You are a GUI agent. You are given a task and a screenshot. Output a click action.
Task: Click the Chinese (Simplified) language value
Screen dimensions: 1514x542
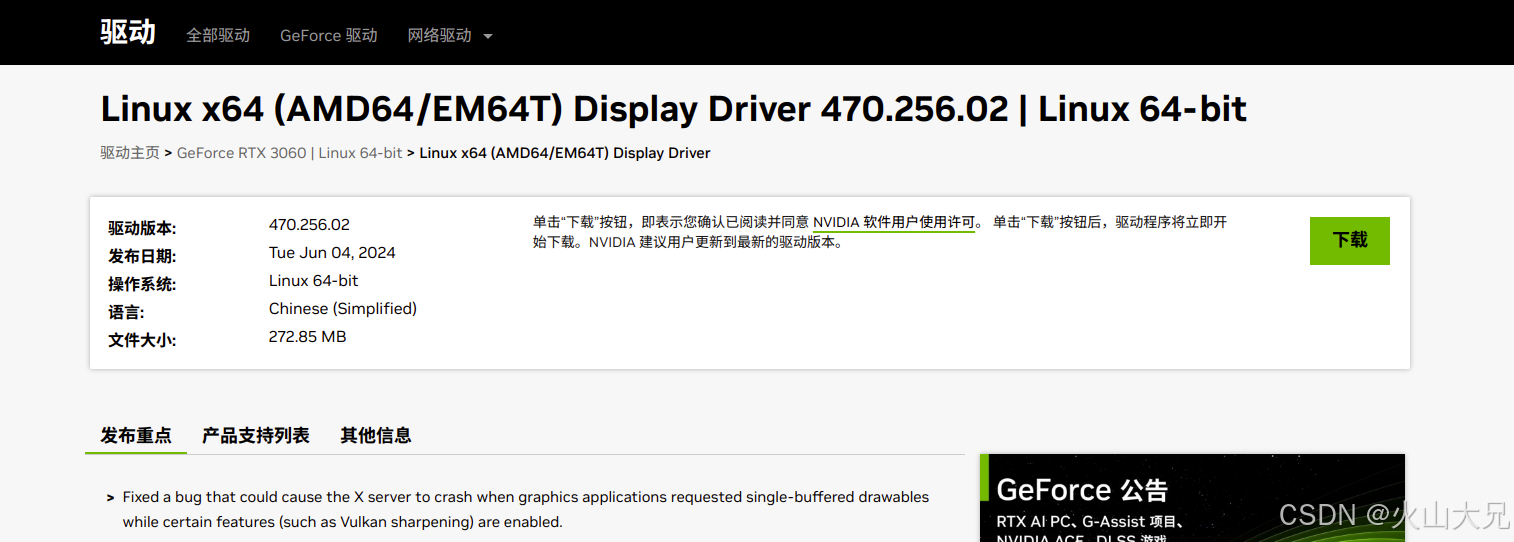pyautogui.click(x=342, y=309)
